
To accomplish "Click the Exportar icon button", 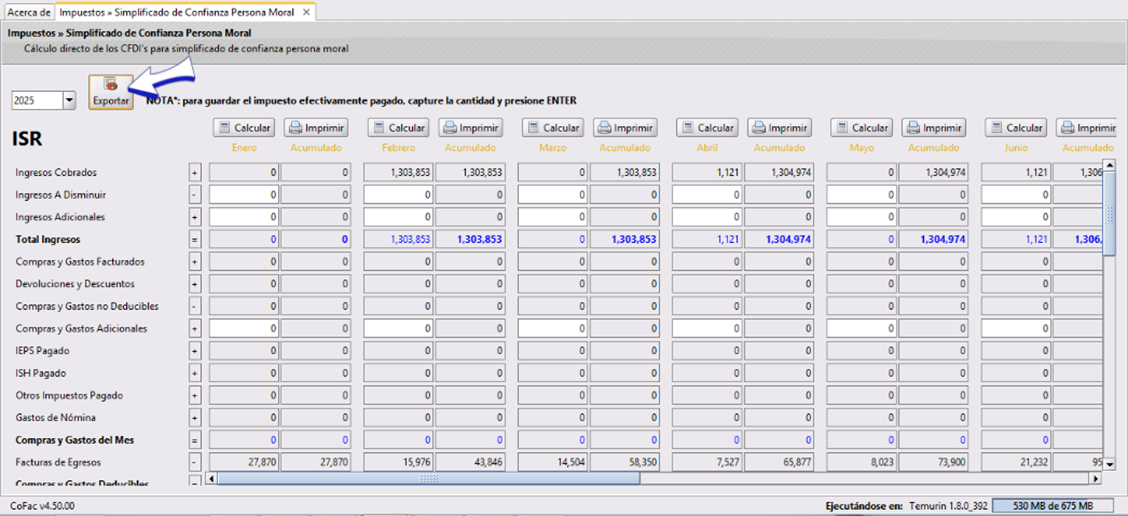I will [110, 94].
